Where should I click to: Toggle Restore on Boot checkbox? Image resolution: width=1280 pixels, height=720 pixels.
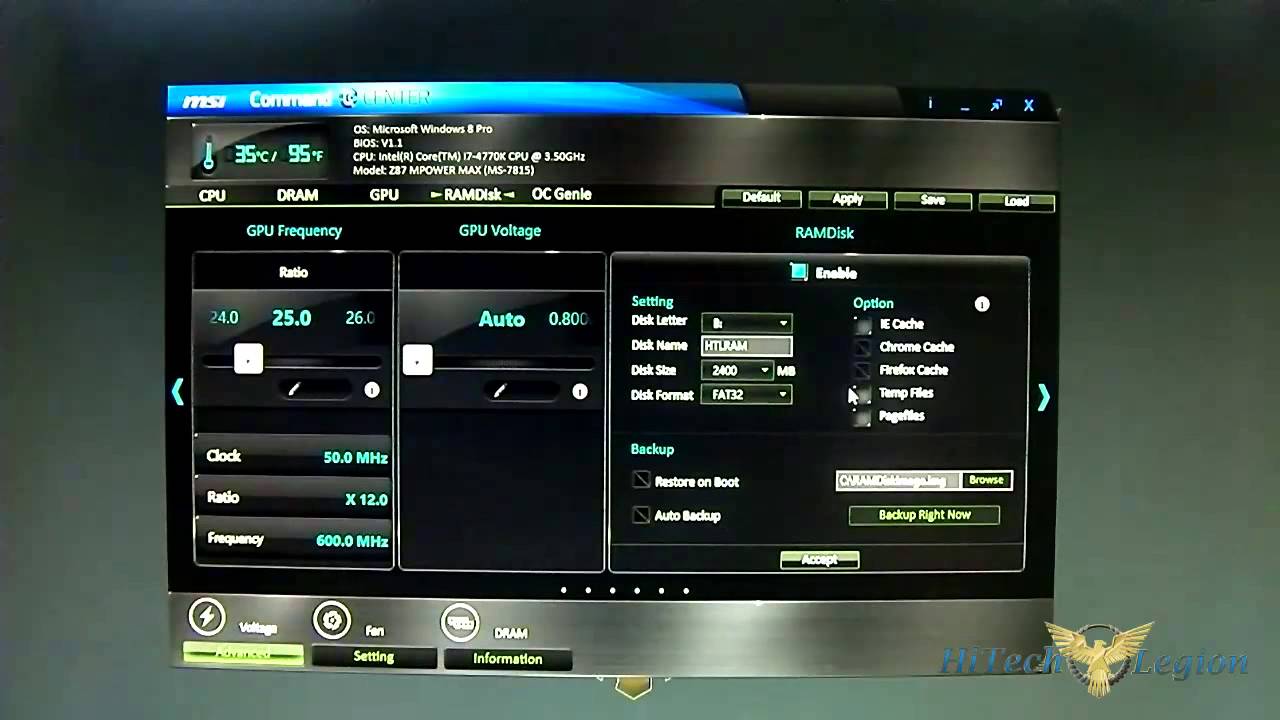coord(642,480)
